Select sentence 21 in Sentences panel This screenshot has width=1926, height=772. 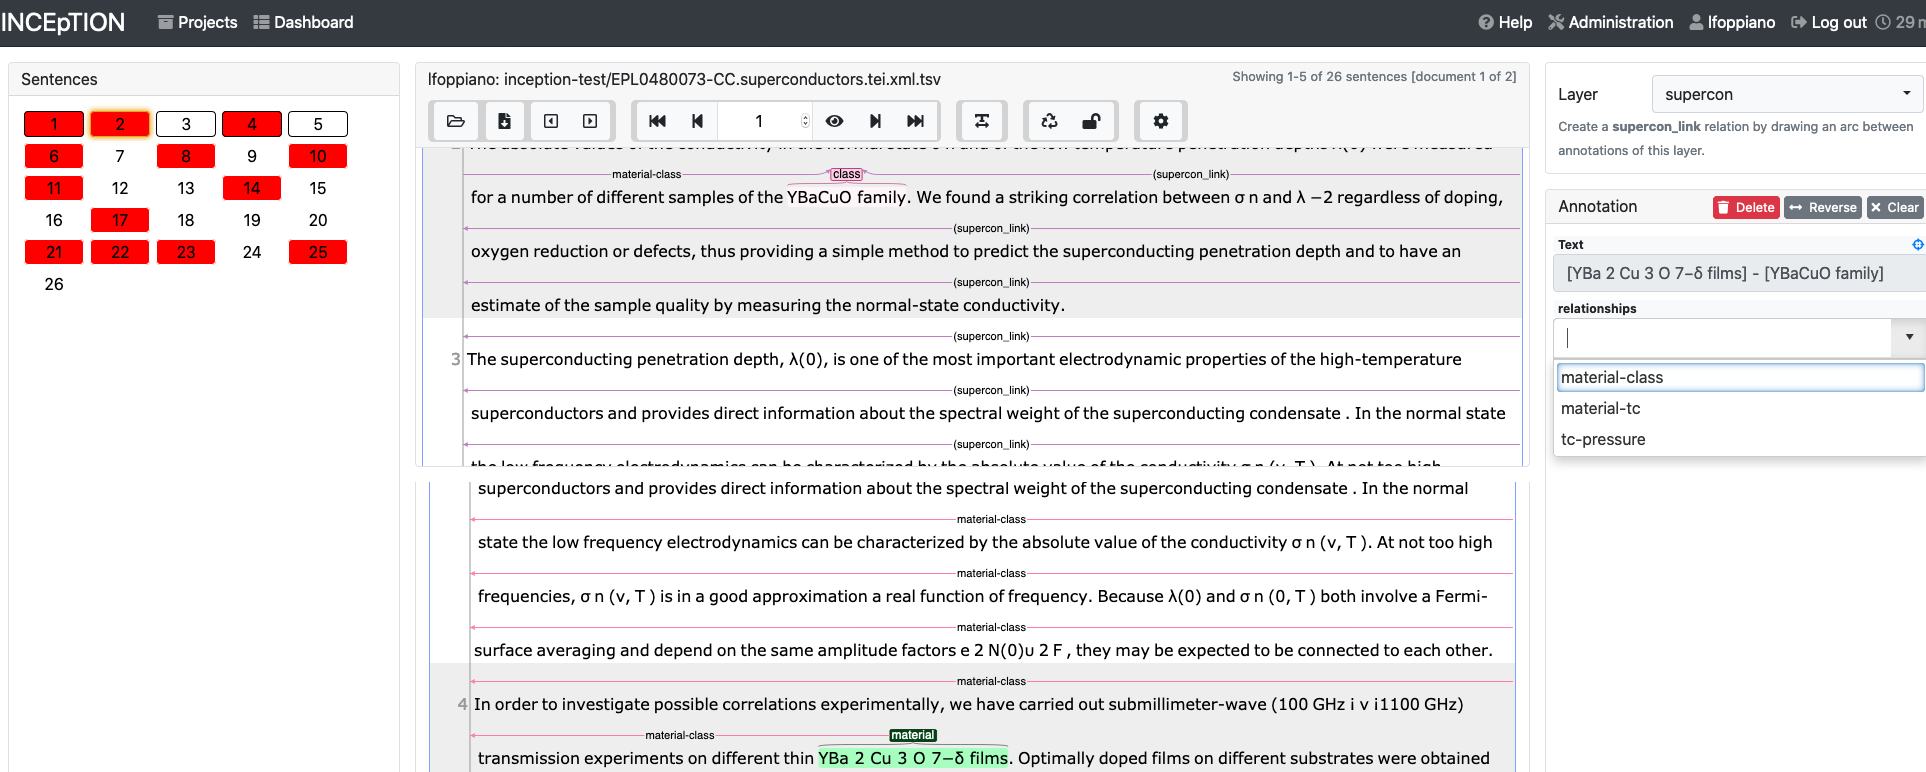pos(54,252)
